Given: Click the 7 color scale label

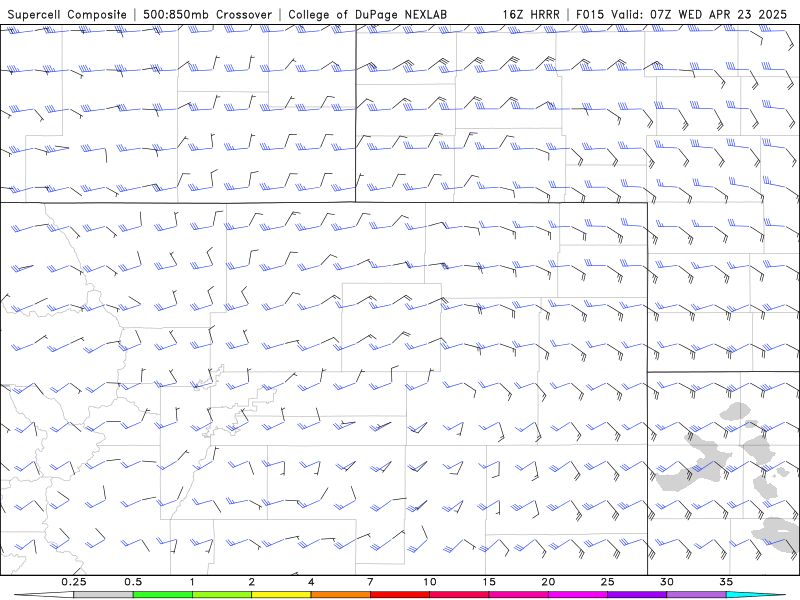Looking at the screenshot, I should click(370, 582).
